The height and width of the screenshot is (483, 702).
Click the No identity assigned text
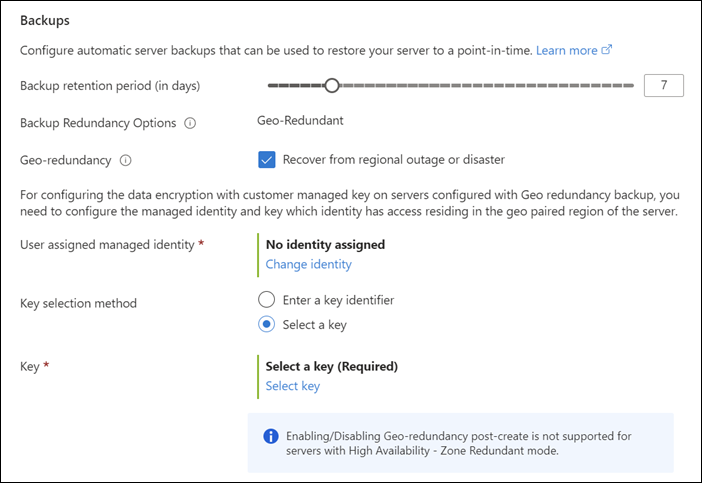coord(325,244)
